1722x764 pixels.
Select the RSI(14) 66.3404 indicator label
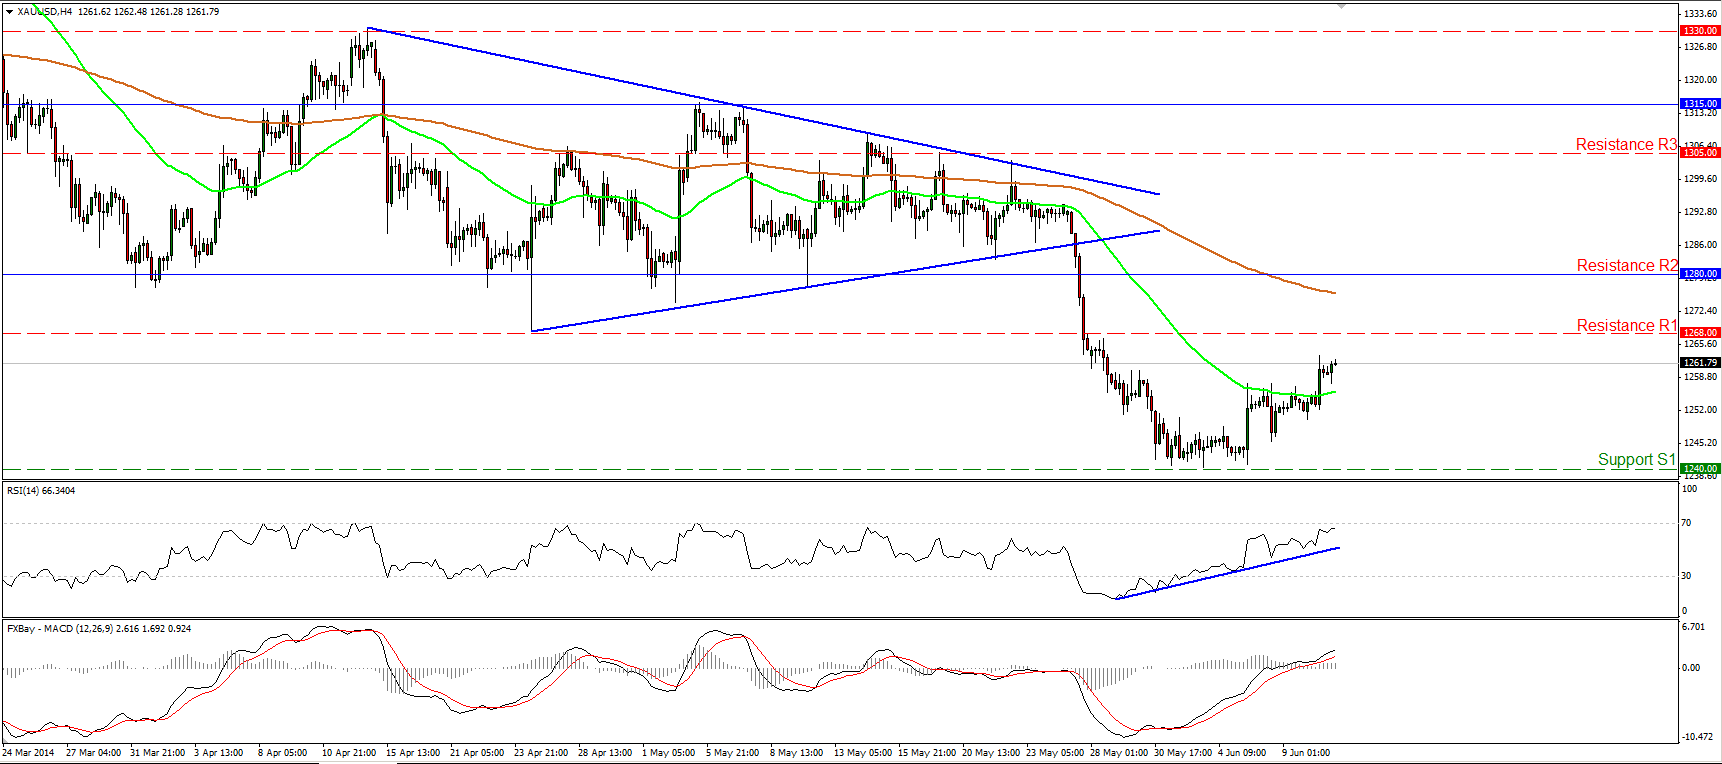pyautogui.click(x=41, y=491)
